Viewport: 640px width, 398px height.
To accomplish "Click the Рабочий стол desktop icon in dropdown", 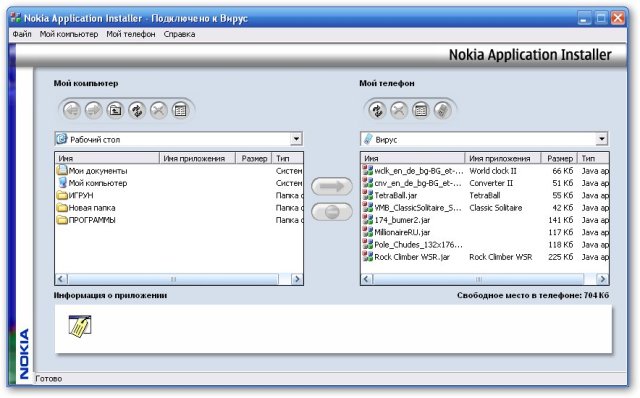I will pos(62,139).
